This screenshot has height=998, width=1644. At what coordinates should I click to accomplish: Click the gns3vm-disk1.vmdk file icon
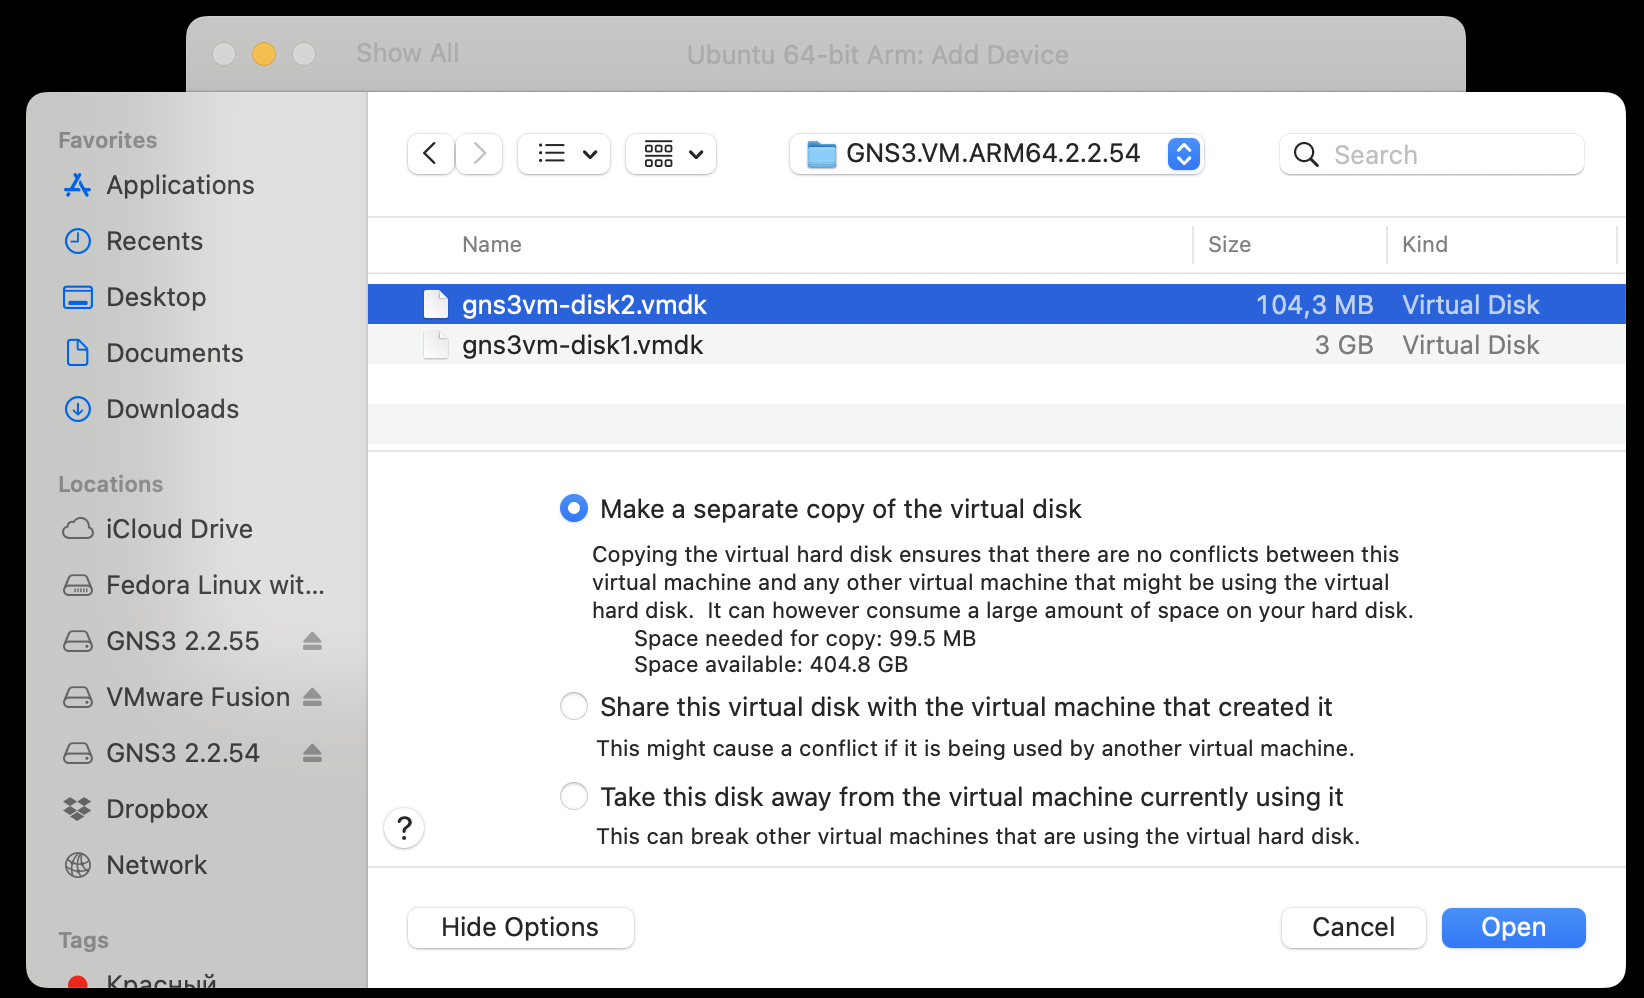(x=436, y=345)
